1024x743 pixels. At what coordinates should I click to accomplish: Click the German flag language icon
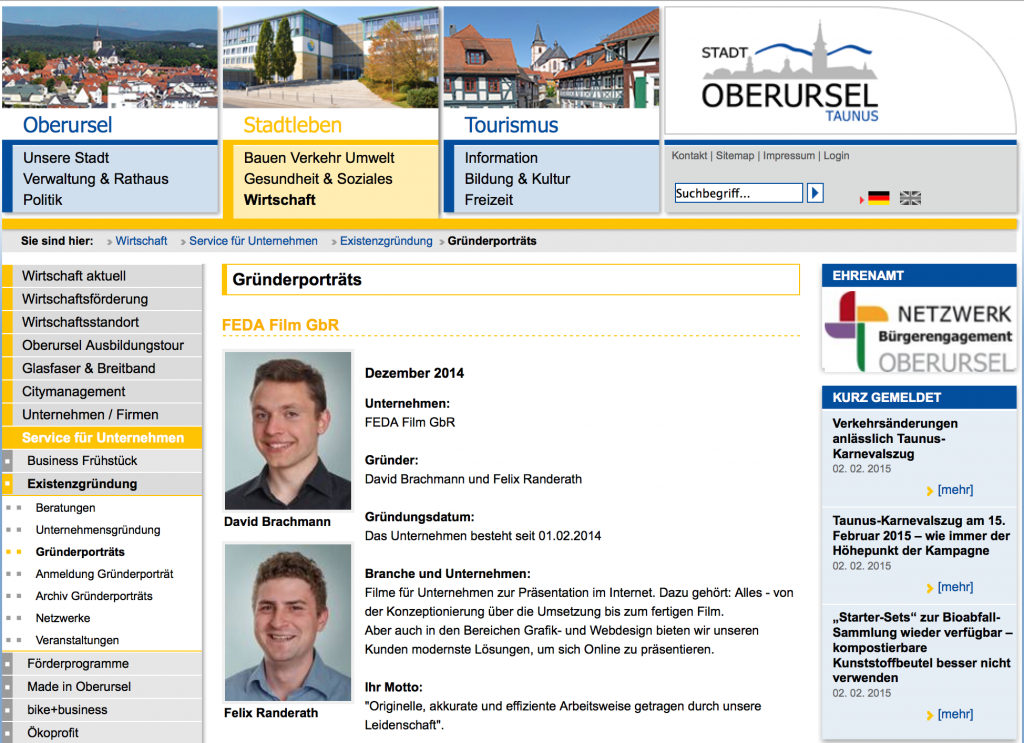tap(878, 198)
